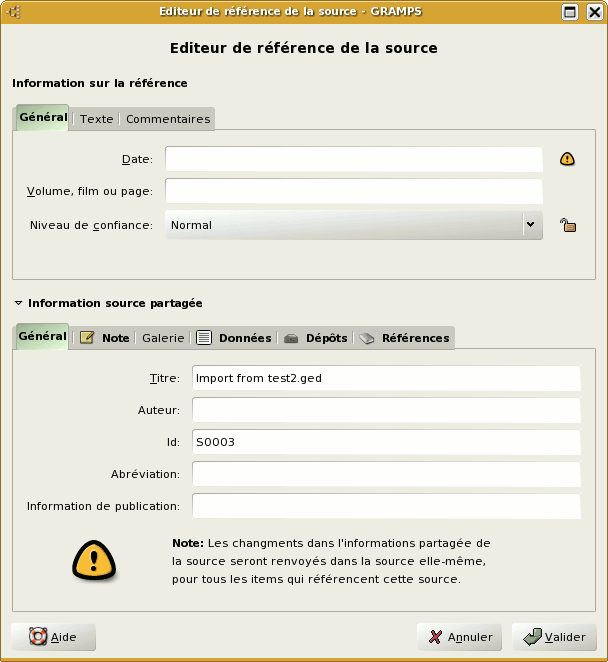The image size is (608, 662).
Task: Click the Titre text field
Action: click(385, 378)
